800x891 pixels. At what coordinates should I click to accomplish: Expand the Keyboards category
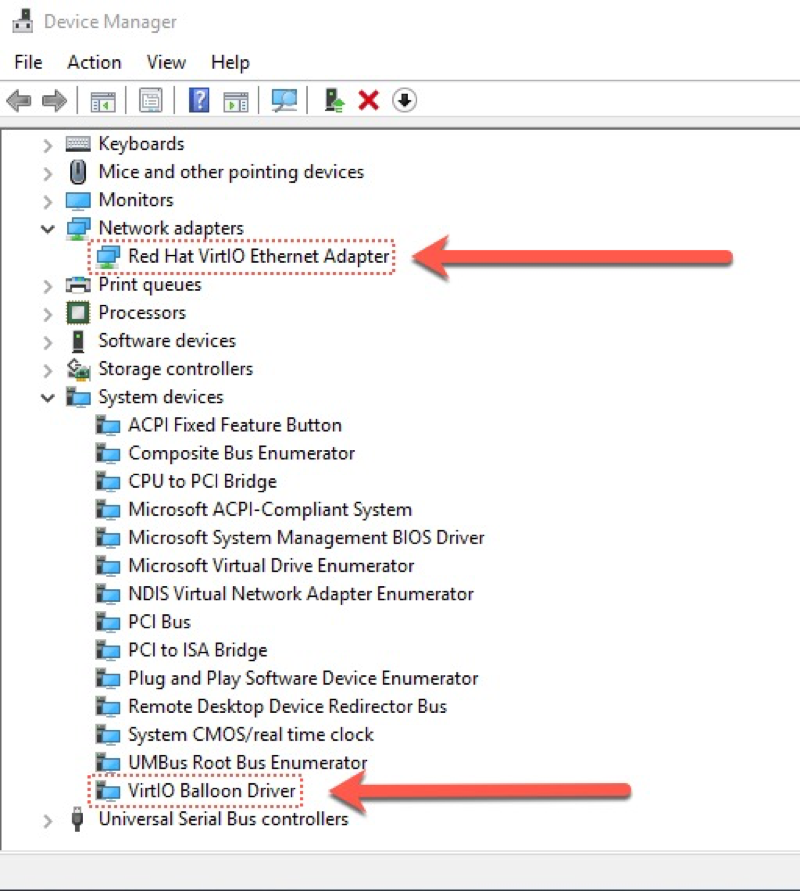pos(48,145)
